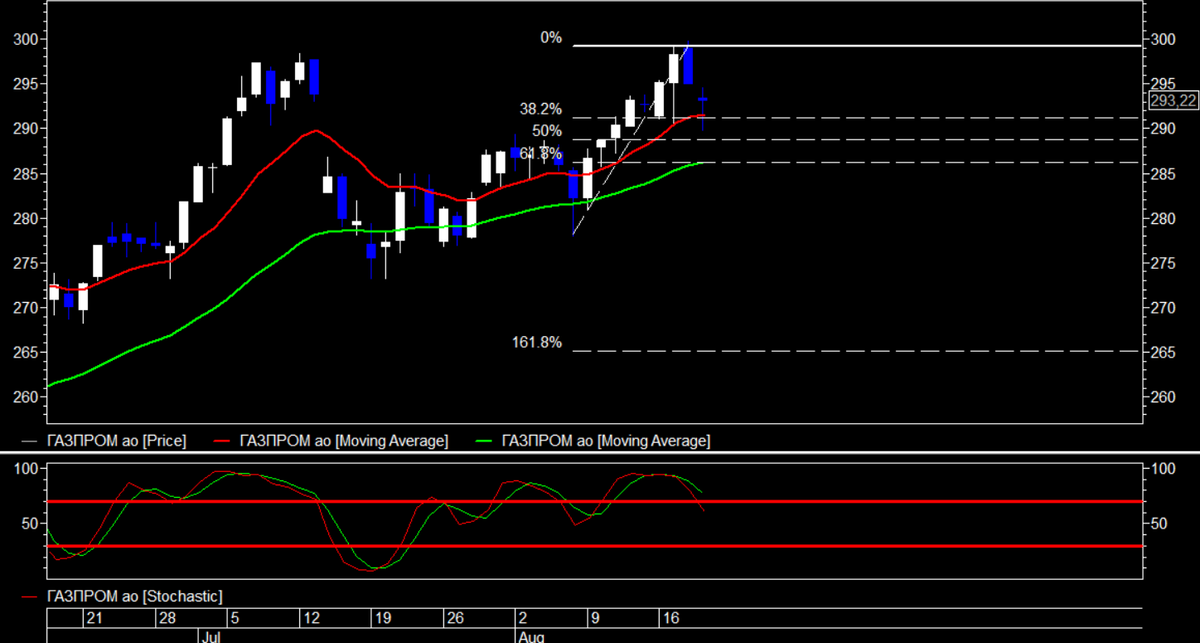Select the upper red stochastic overbought line
Viewport: 1200px width, 643px height.
coord(594,501)
